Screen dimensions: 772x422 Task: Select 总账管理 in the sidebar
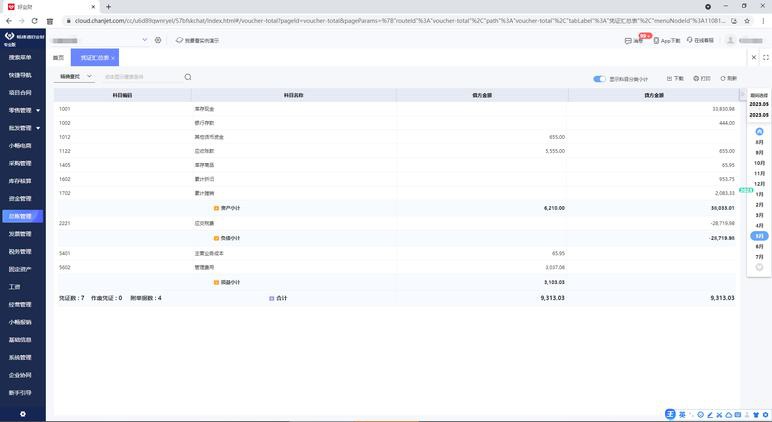click(23, 216)
